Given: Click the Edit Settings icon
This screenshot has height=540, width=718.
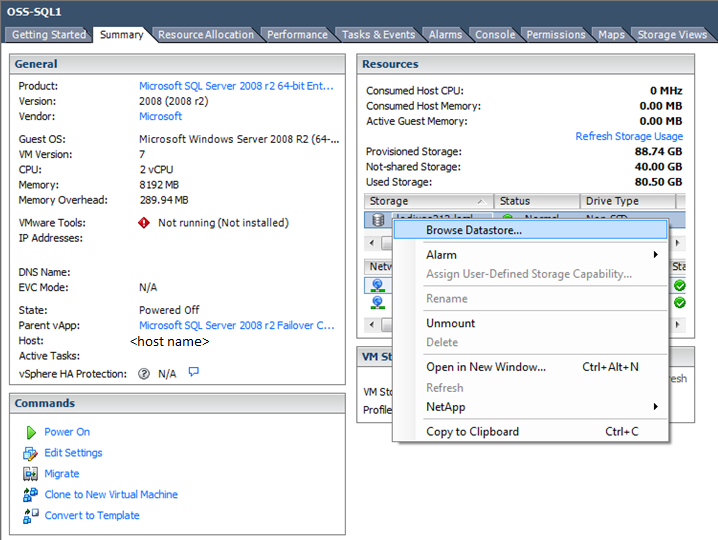Looking at the screenshot, I should tap(28, 453).
